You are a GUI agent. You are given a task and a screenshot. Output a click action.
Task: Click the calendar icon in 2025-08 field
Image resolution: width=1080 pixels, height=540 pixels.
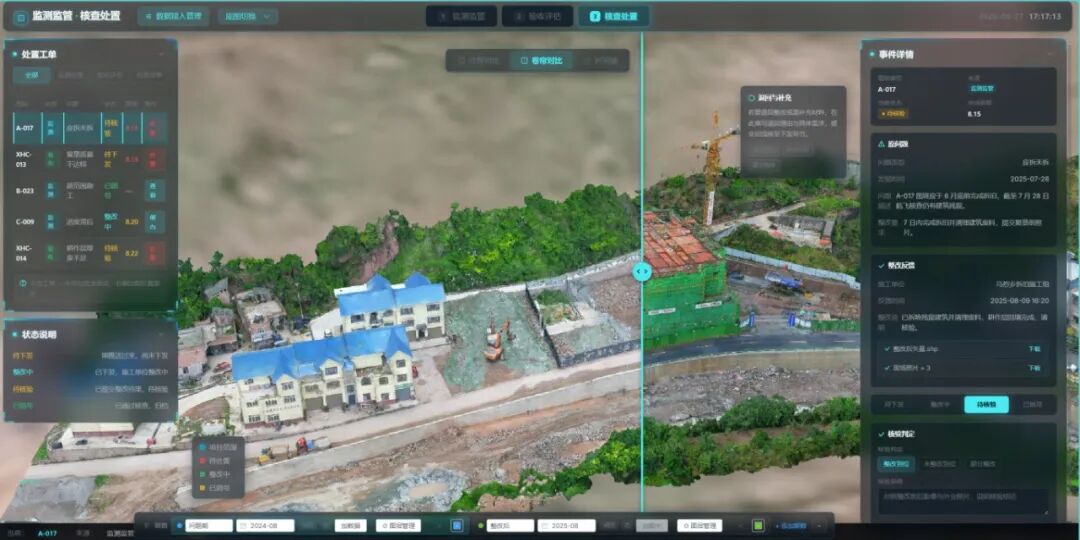(x=546, y=526)
